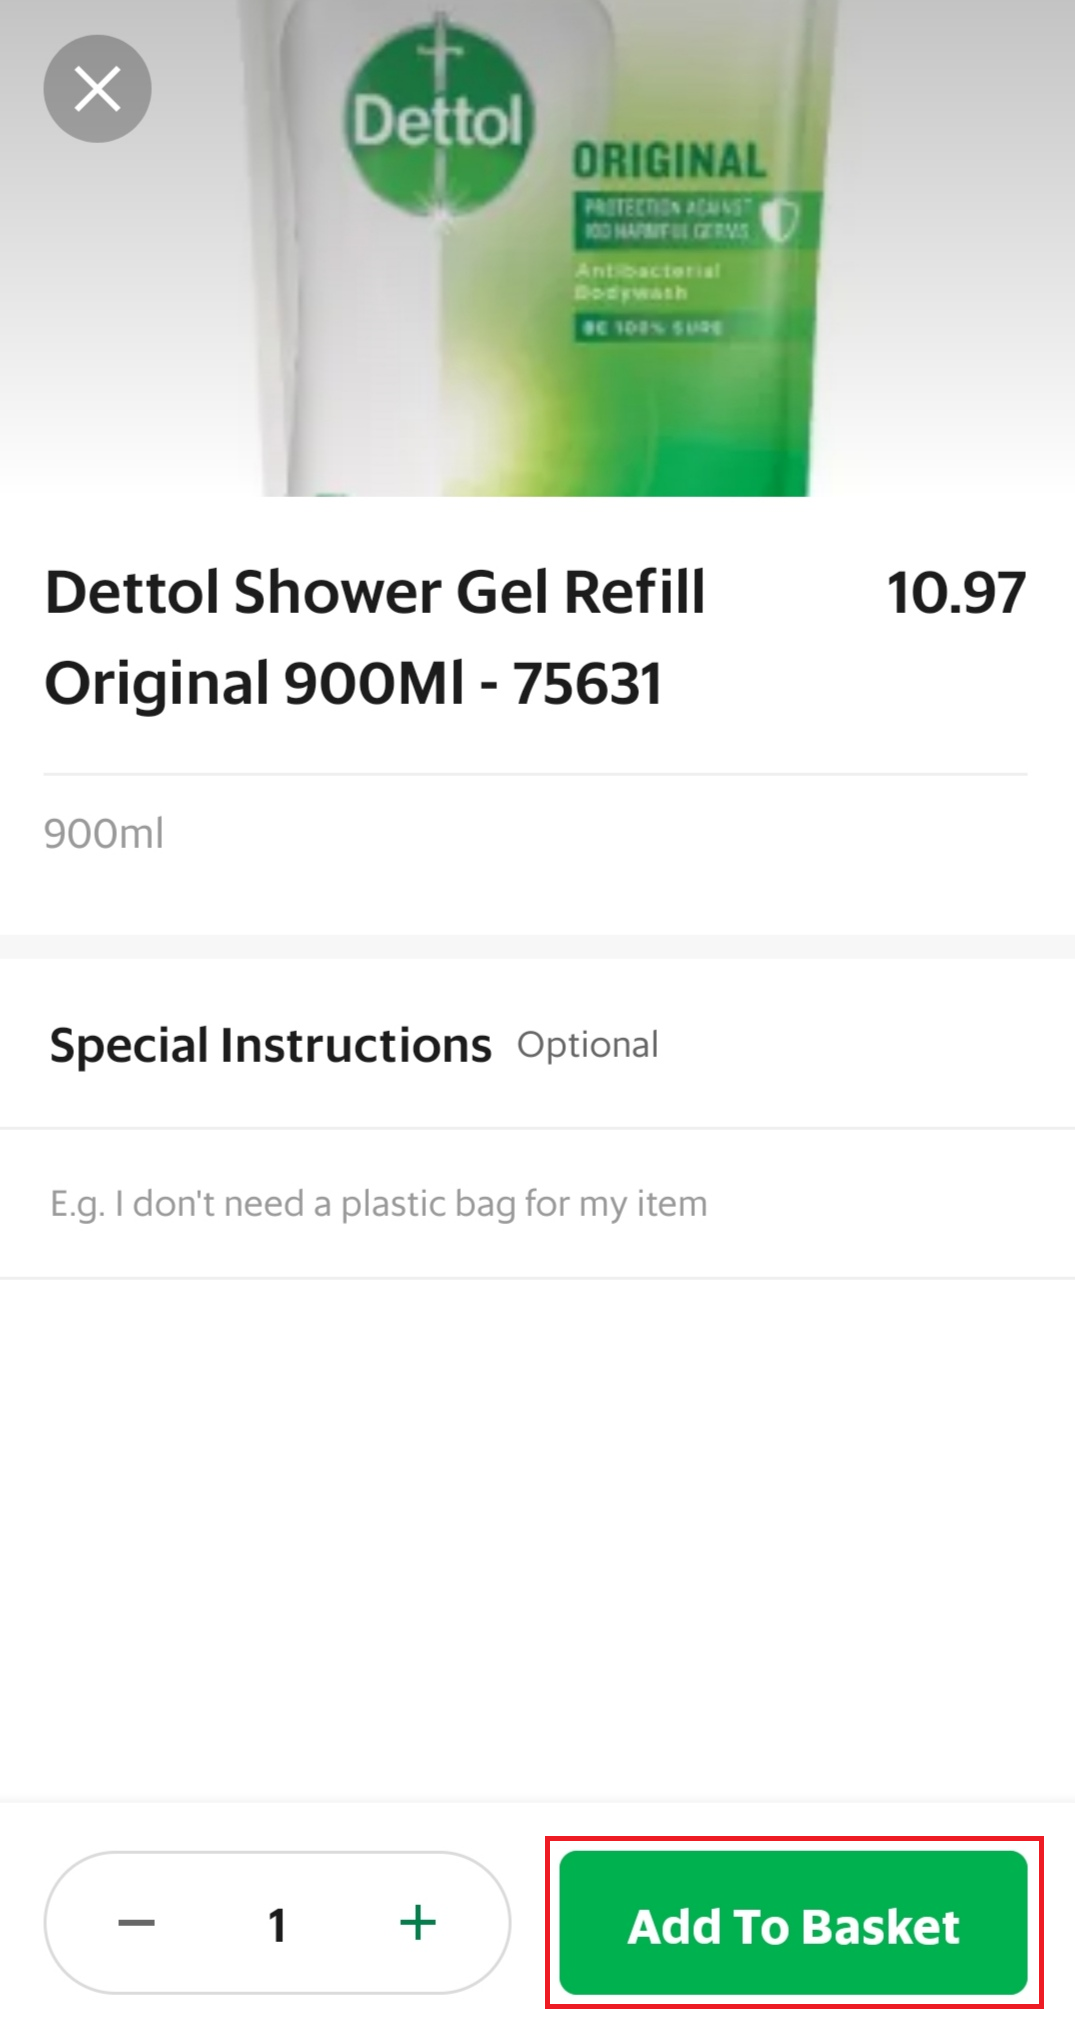Screen dimensions: 1075x2038
Task: Tap the Antibacterial Bodywash label on the pack
Action: point(646,281)
